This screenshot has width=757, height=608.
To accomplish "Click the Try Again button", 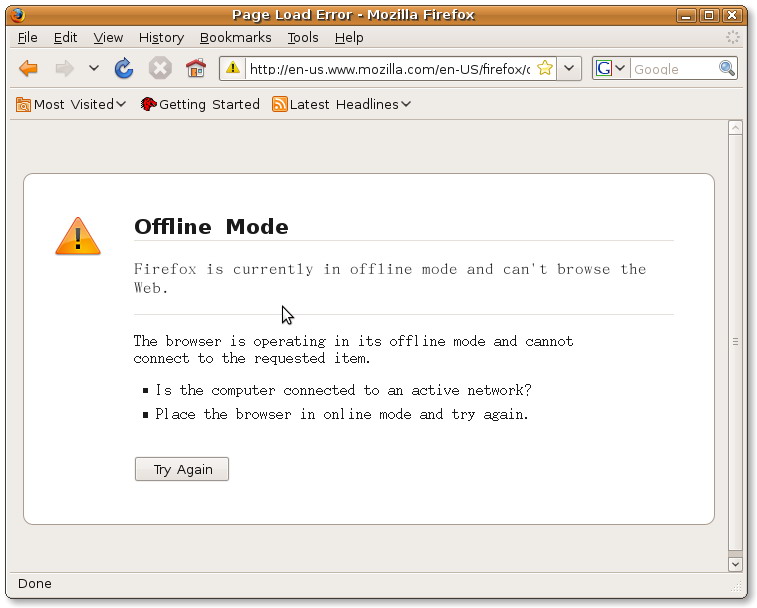I will click(182, 469).
